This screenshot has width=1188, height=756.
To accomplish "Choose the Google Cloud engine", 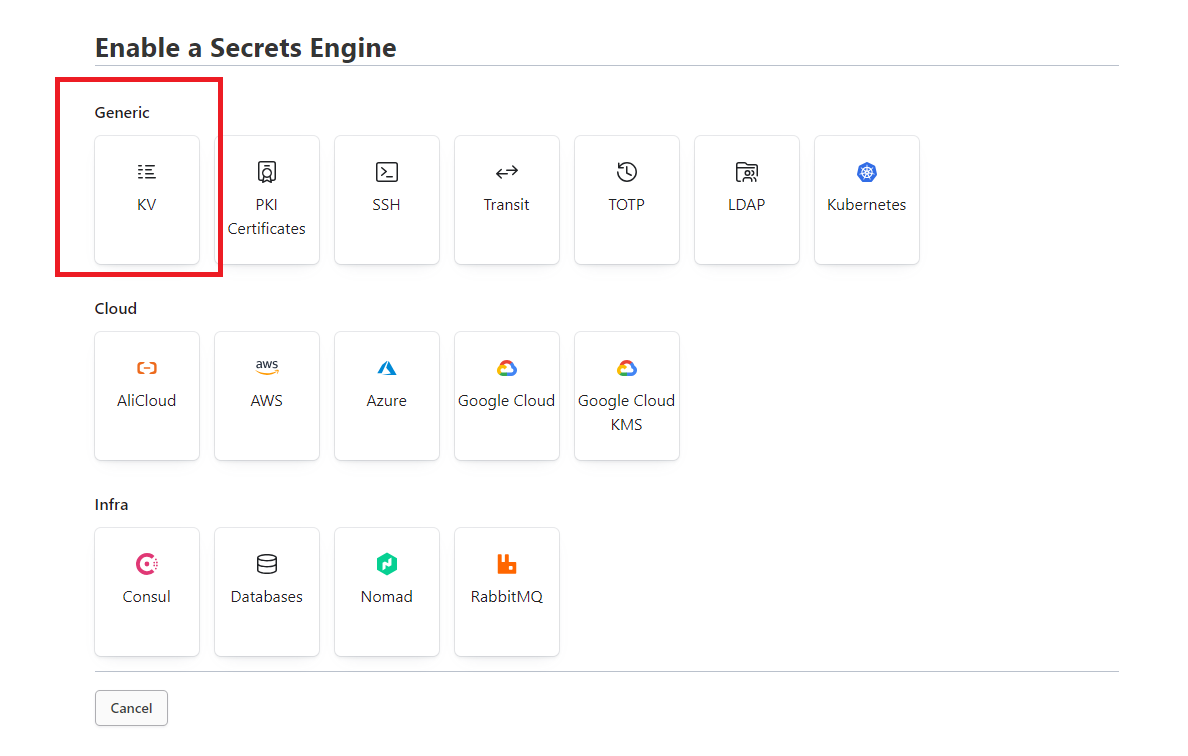I will click(x=507, y=394).
